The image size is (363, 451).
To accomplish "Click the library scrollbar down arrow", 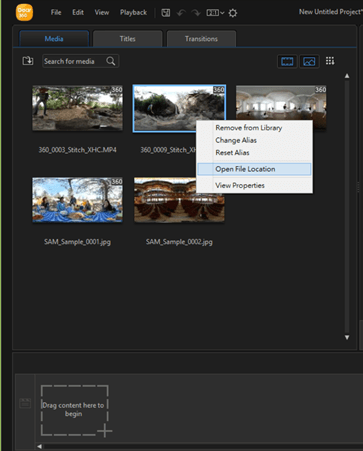I will tap(347, 337).
